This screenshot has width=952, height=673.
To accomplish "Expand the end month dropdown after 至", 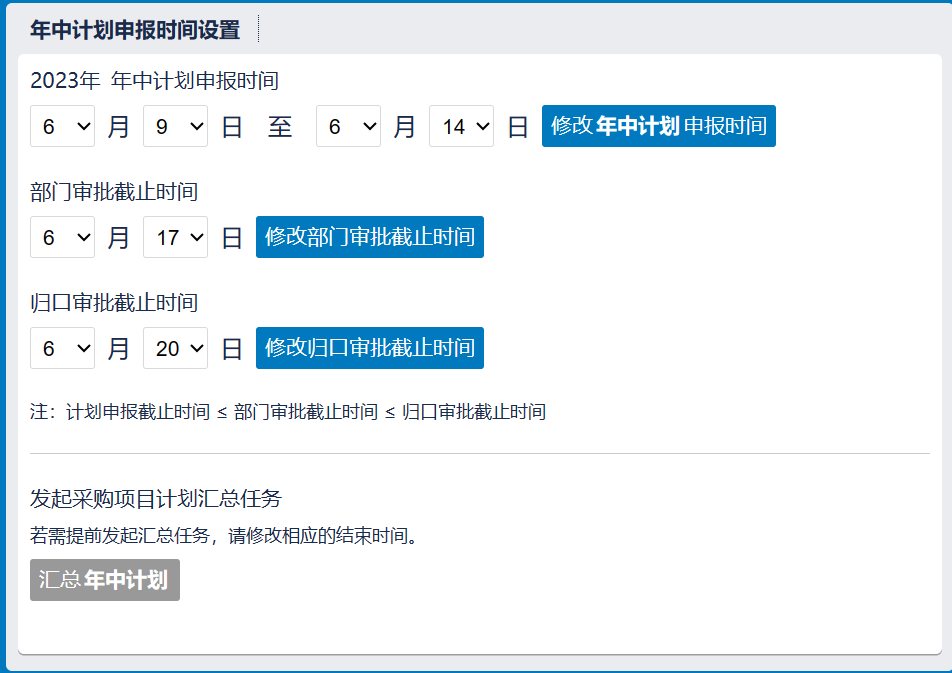I will pos(348,127).
